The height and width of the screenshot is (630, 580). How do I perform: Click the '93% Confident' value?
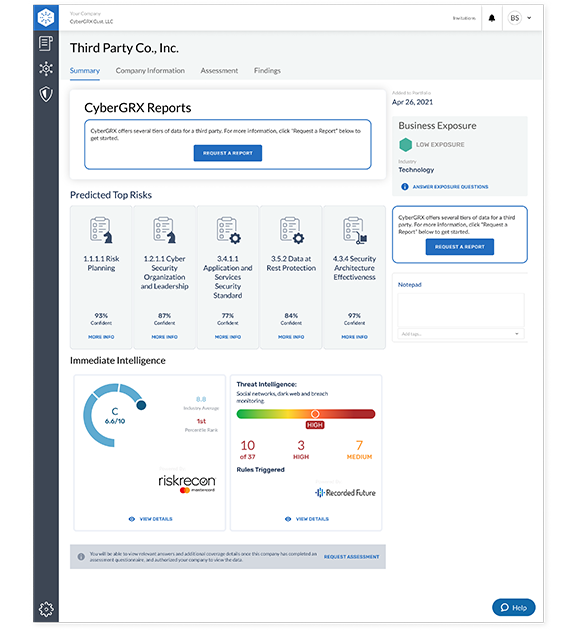point(101,319)
